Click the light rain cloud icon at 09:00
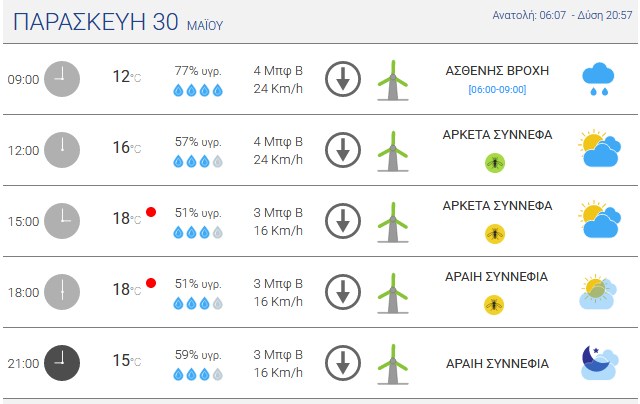 click(x=598, y=79)
